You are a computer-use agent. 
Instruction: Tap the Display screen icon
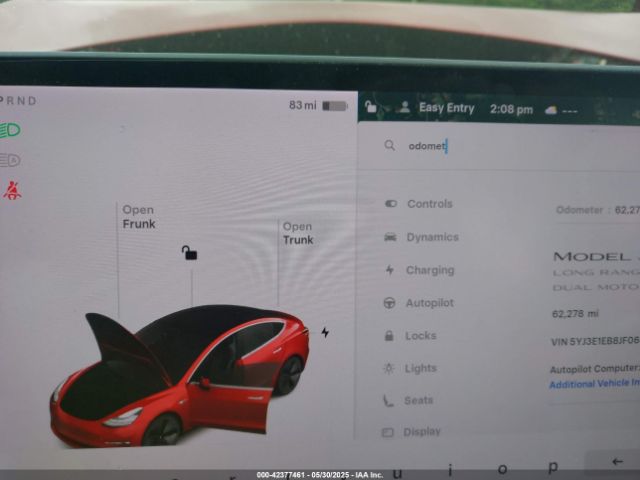pos(387,432)
